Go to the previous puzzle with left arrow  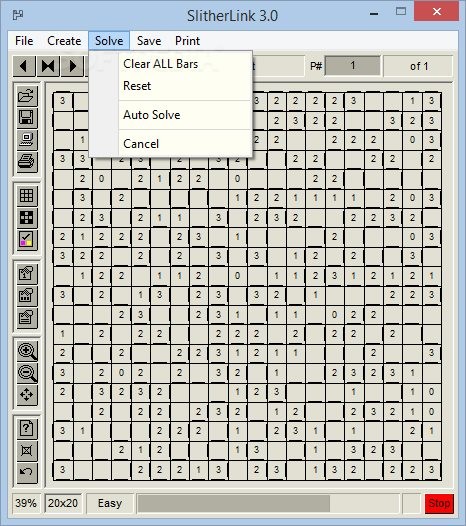pos(24,66)
